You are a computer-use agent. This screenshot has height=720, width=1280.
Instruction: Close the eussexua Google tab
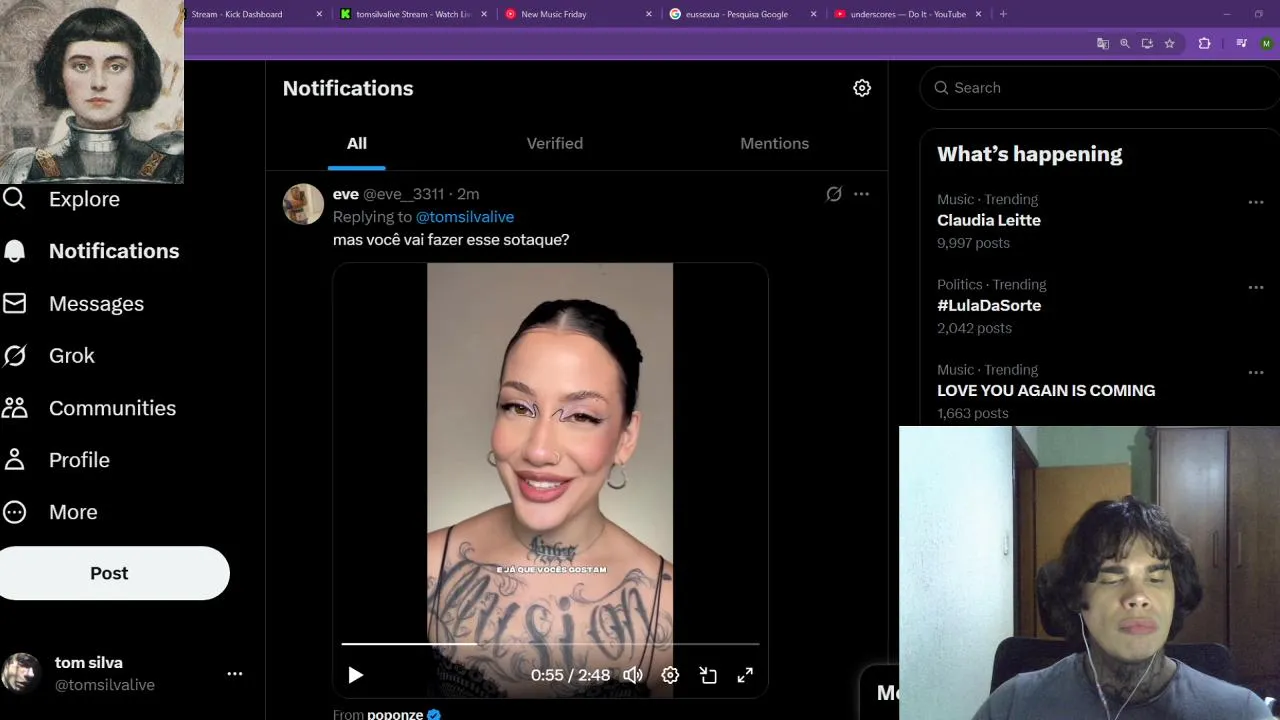click(813, 14)
